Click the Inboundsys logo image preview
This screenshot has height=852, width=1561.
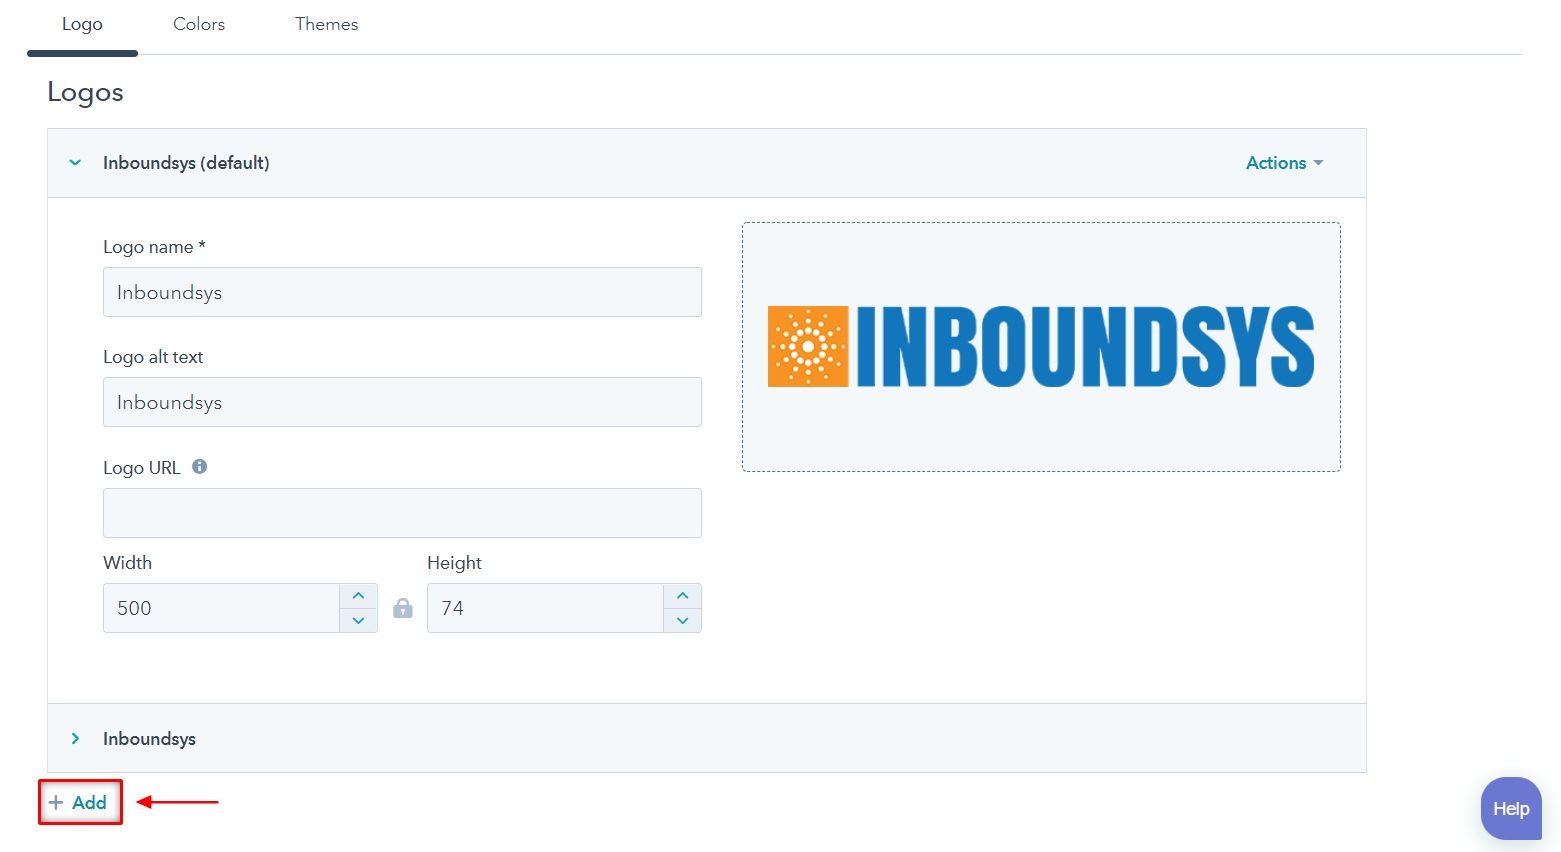click(1041, 347)
